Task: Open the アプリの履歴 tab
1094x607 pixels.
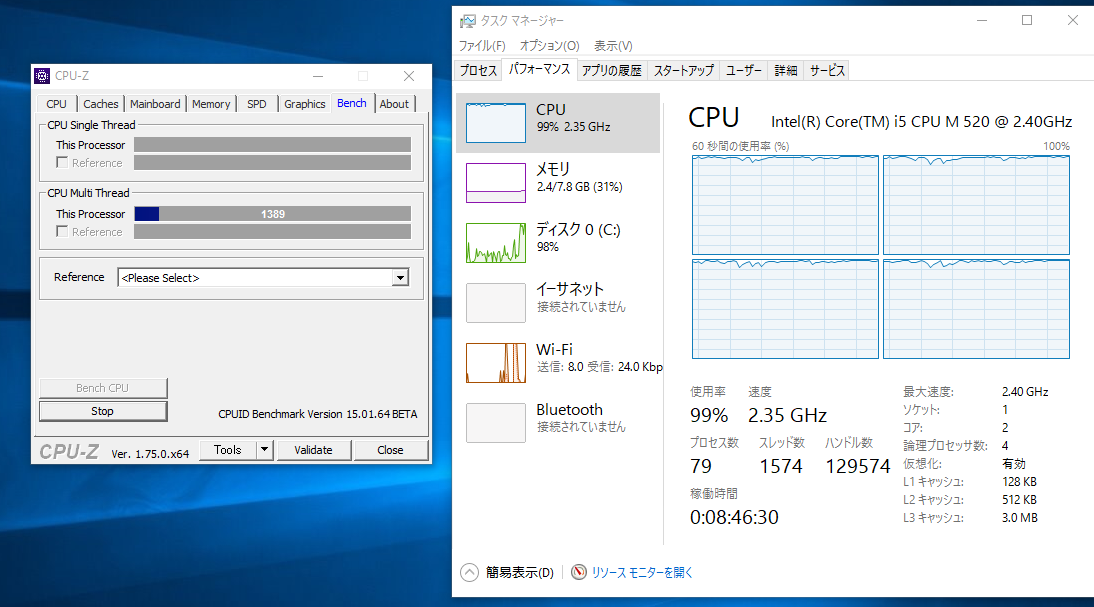Action: (611, 70)
